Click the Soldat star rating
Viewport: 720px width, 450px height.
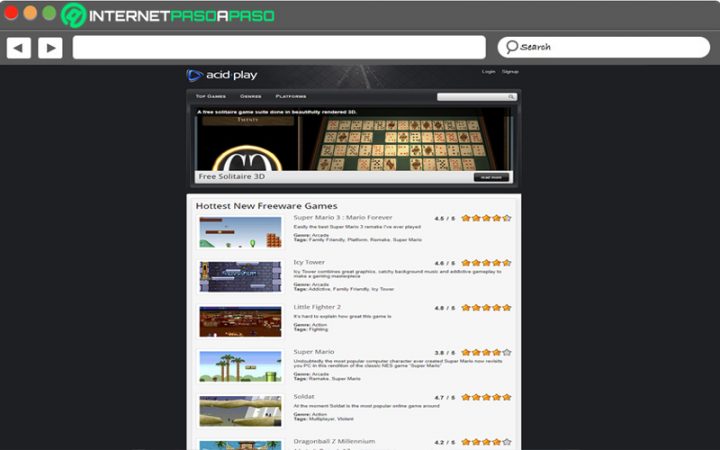(x=486, y=397)
